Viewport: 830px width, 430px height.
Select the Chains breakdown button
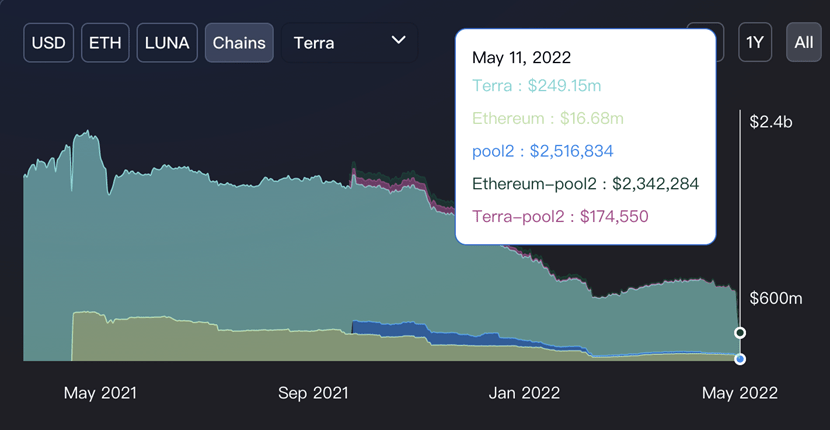coord(239,43)
